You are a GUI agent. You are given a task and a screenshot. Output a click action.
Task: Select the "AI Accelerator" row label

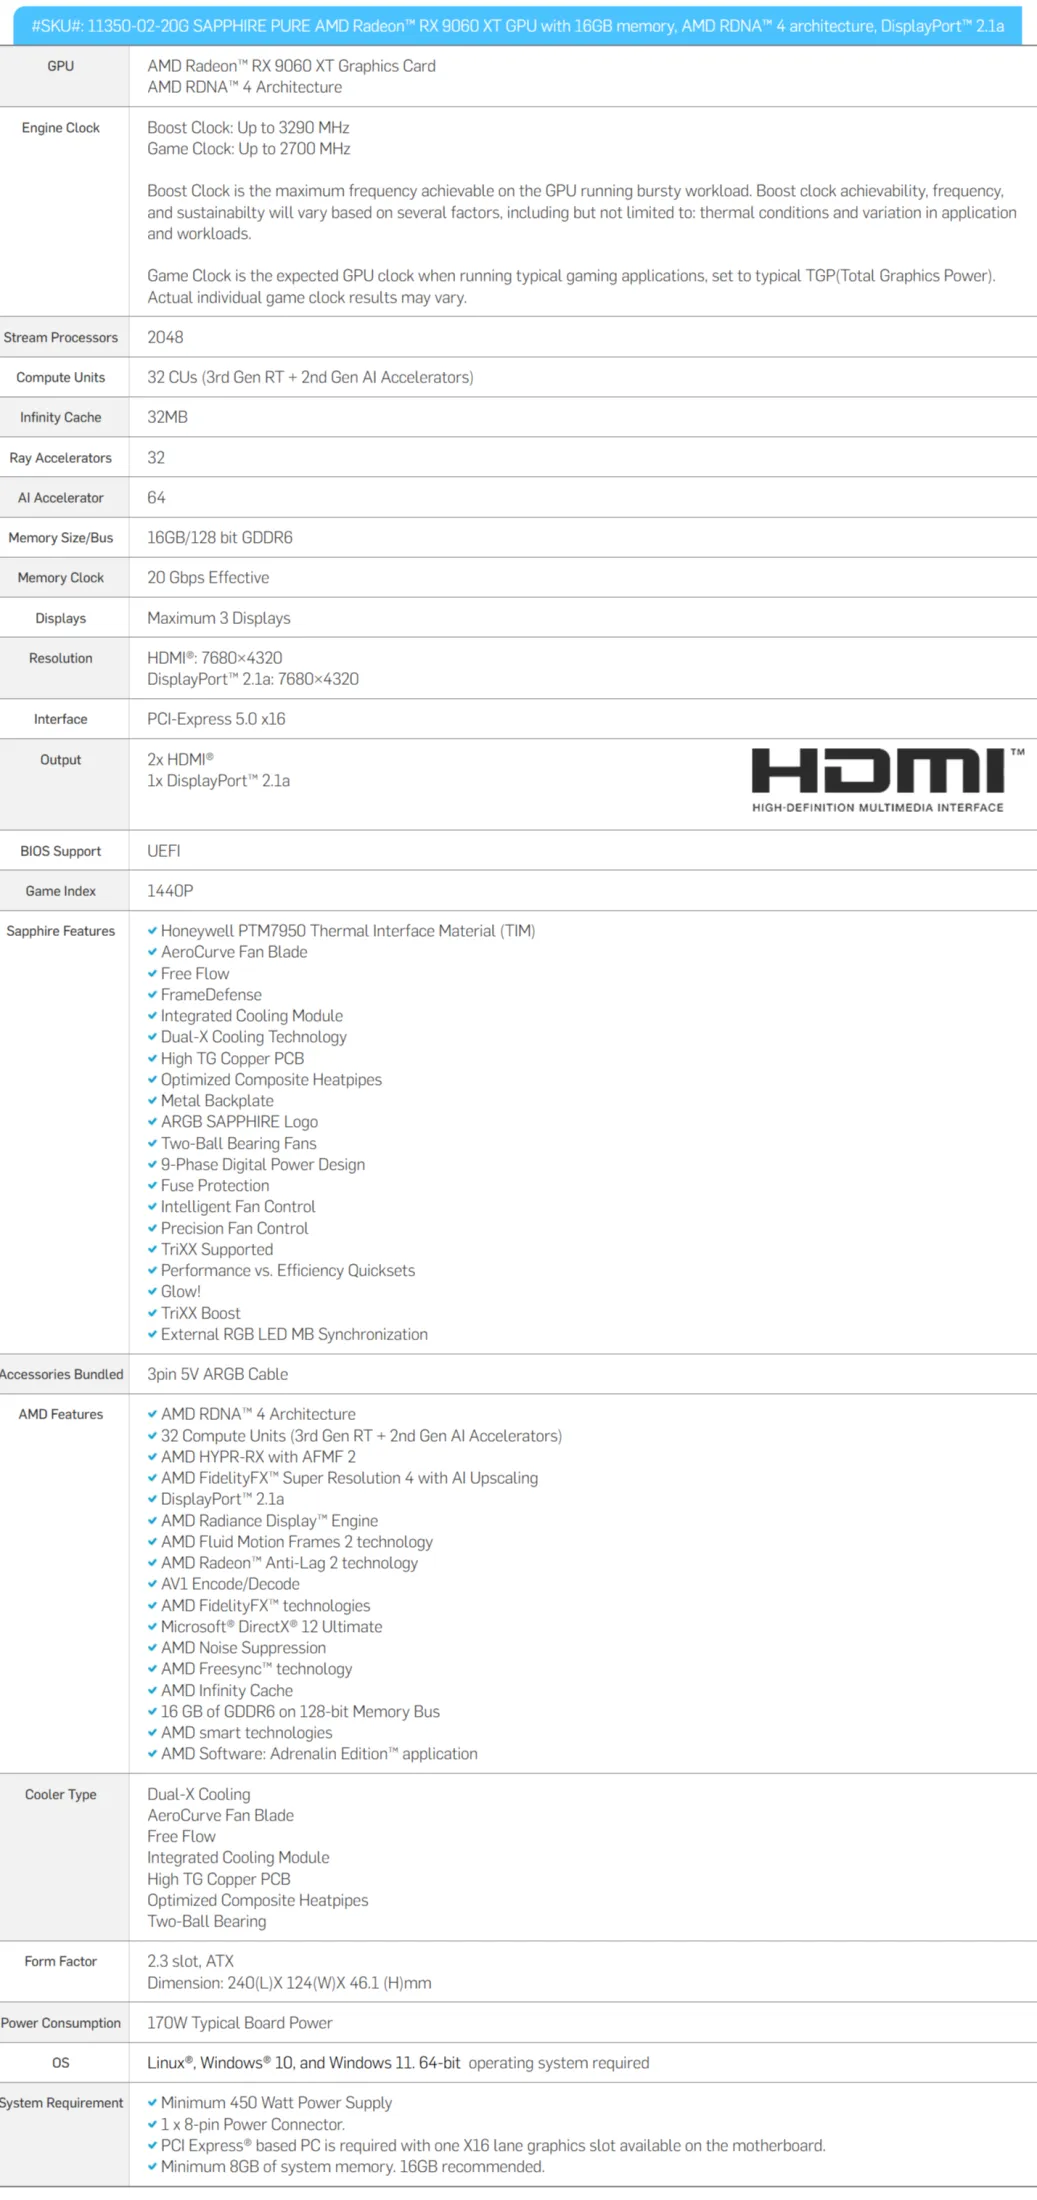click(x=61, y=498)
